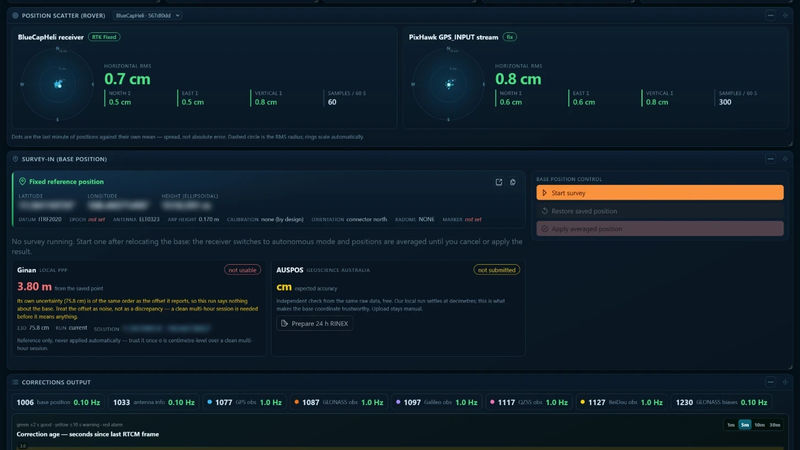Click the ARP height 0.170 m value
Image resolution: width=800 pixels, height=450 pixels.
pos(208,219)
